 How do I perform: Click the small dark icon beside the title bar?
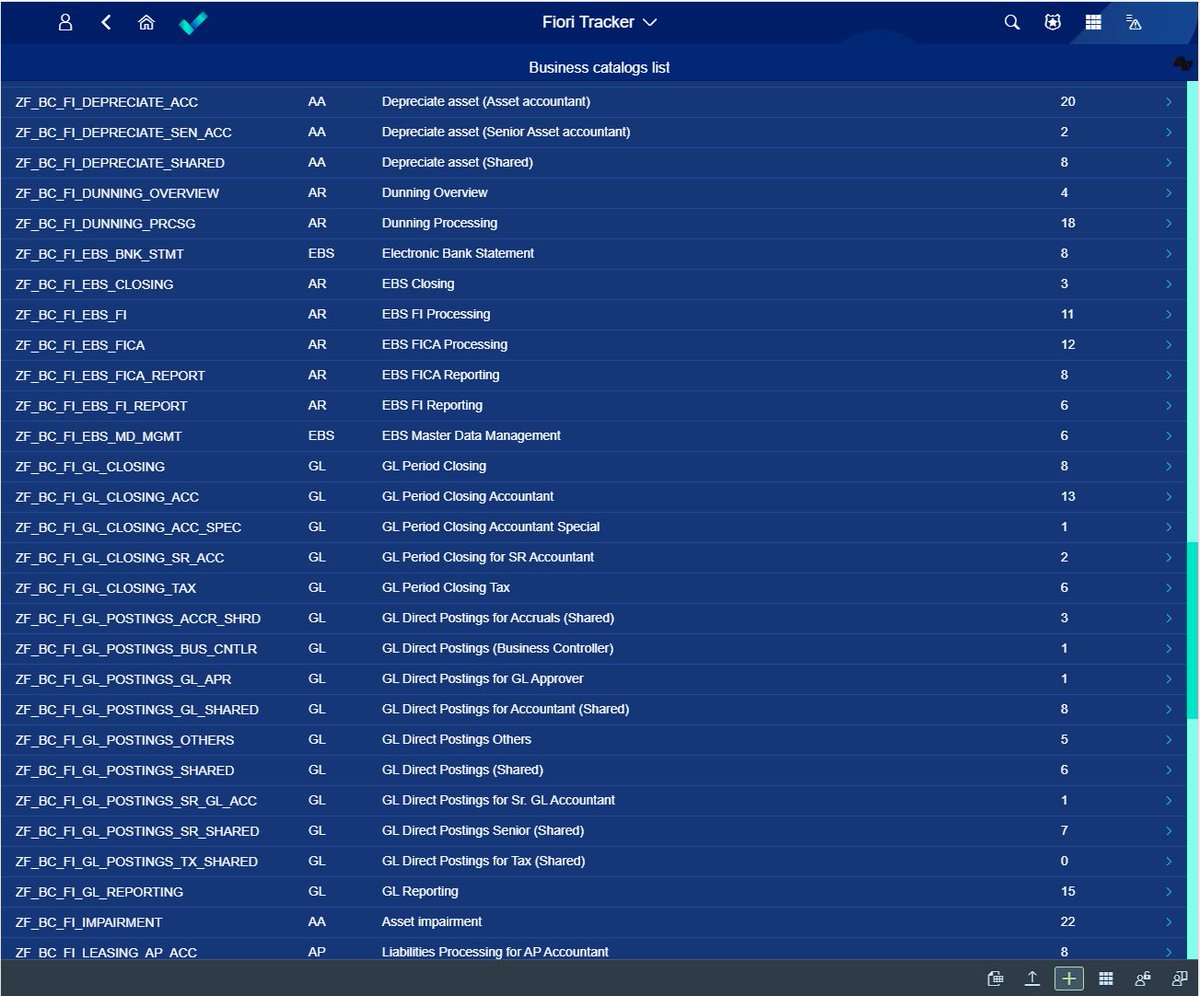(1183, 65)
